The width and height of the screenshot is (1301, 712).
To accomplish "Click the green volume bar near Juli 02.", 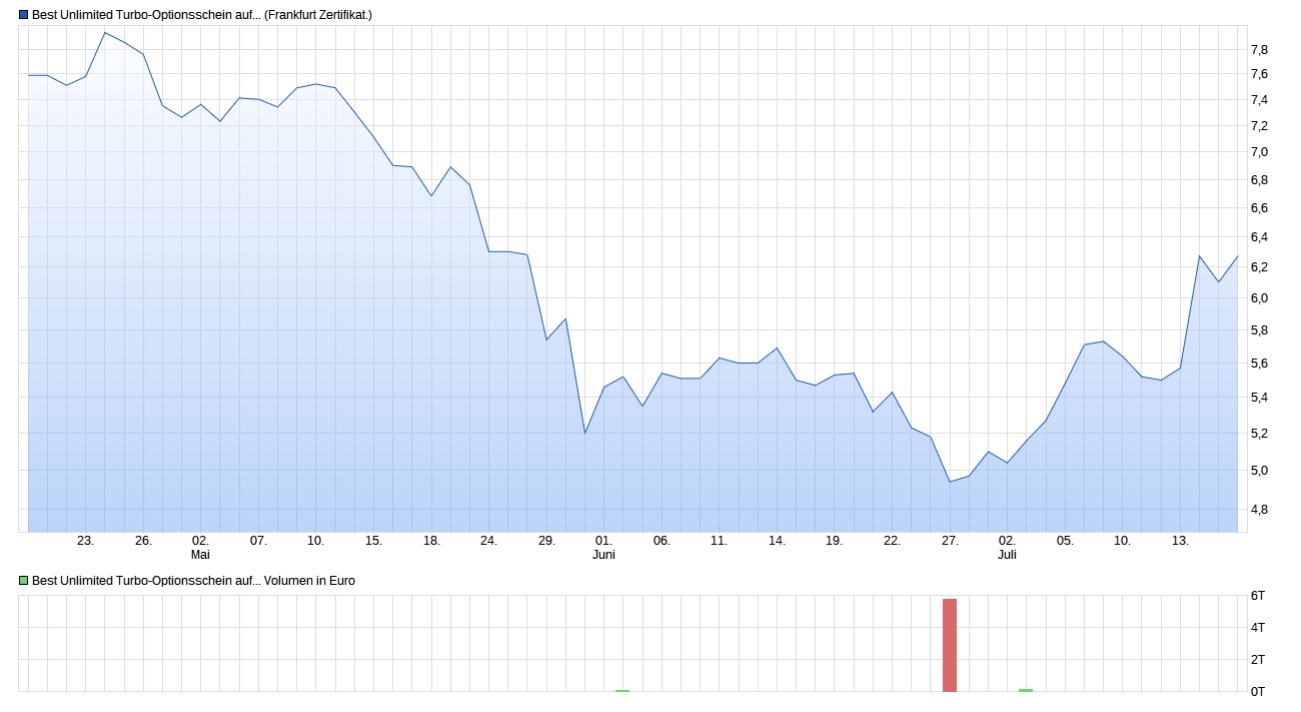I will [1024, 690].
